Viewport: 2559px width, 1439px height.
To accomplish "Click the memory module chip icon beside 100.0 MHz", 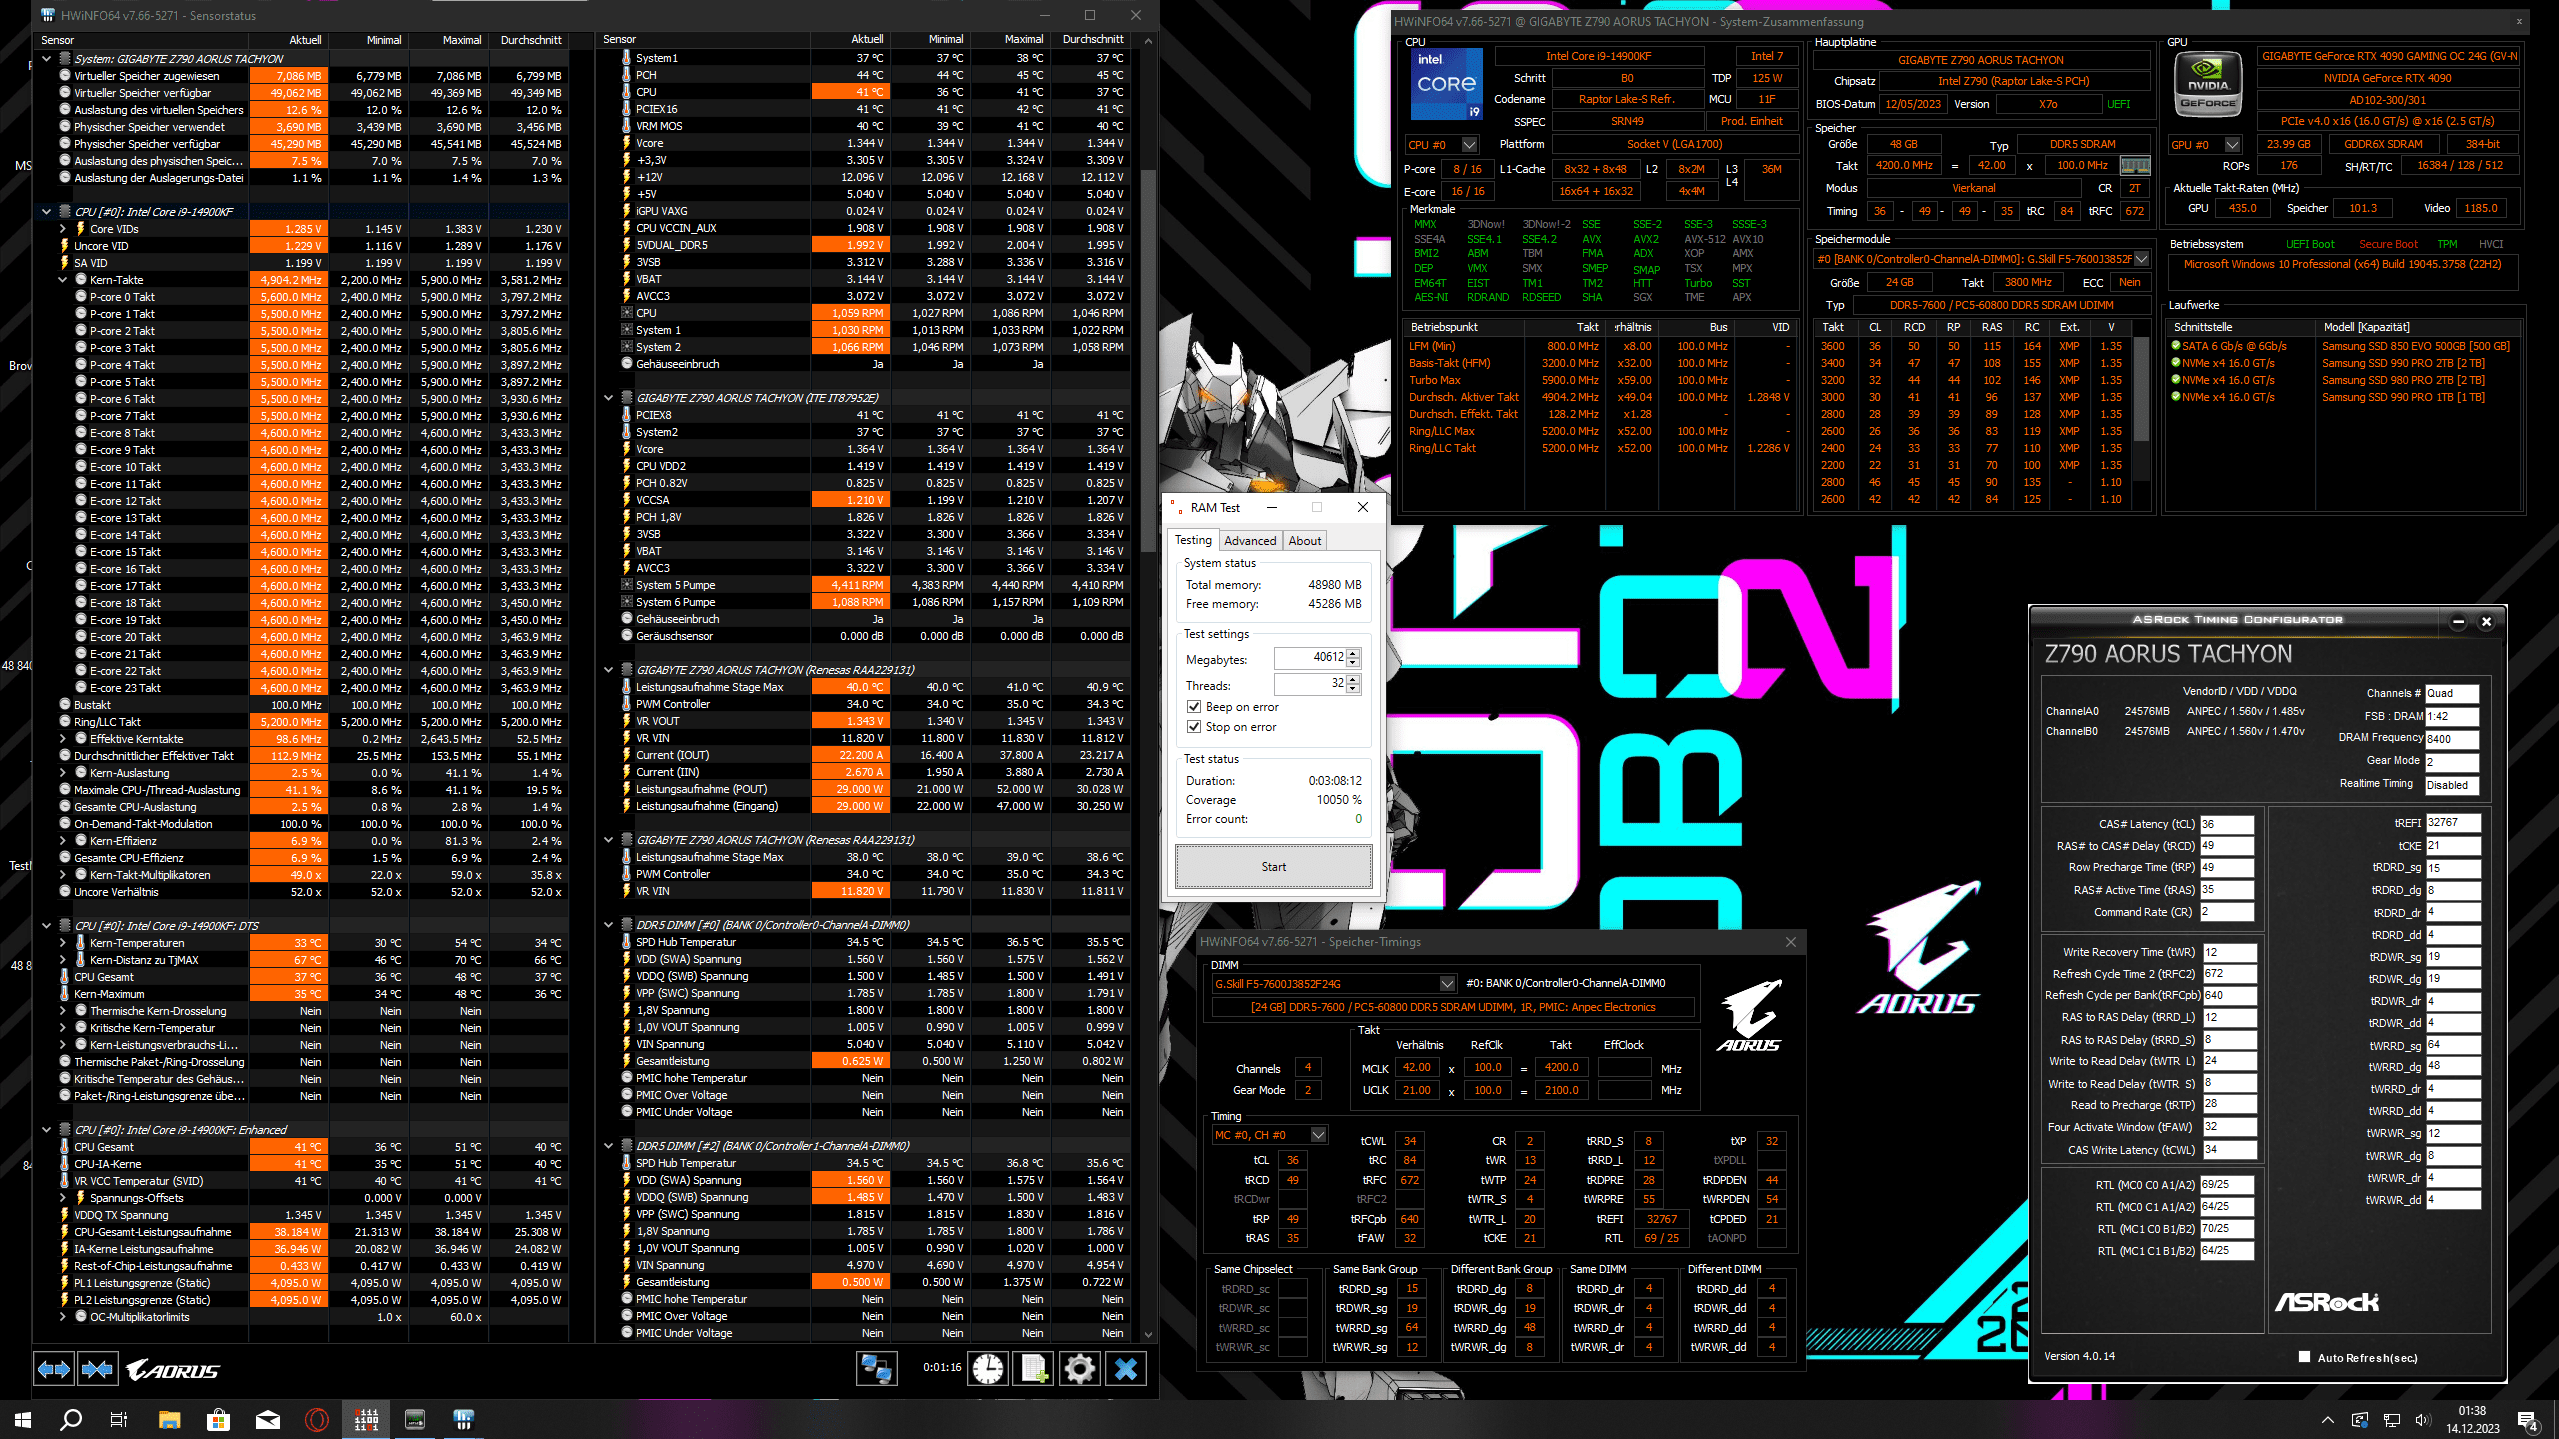I will coord(2135,166).
